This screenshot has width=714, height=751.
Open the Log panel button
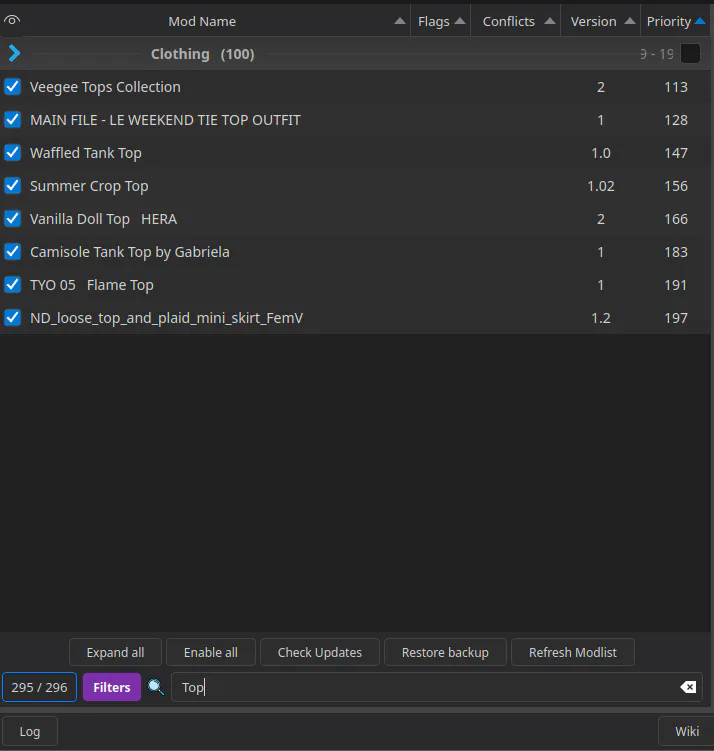coord(30,731)
